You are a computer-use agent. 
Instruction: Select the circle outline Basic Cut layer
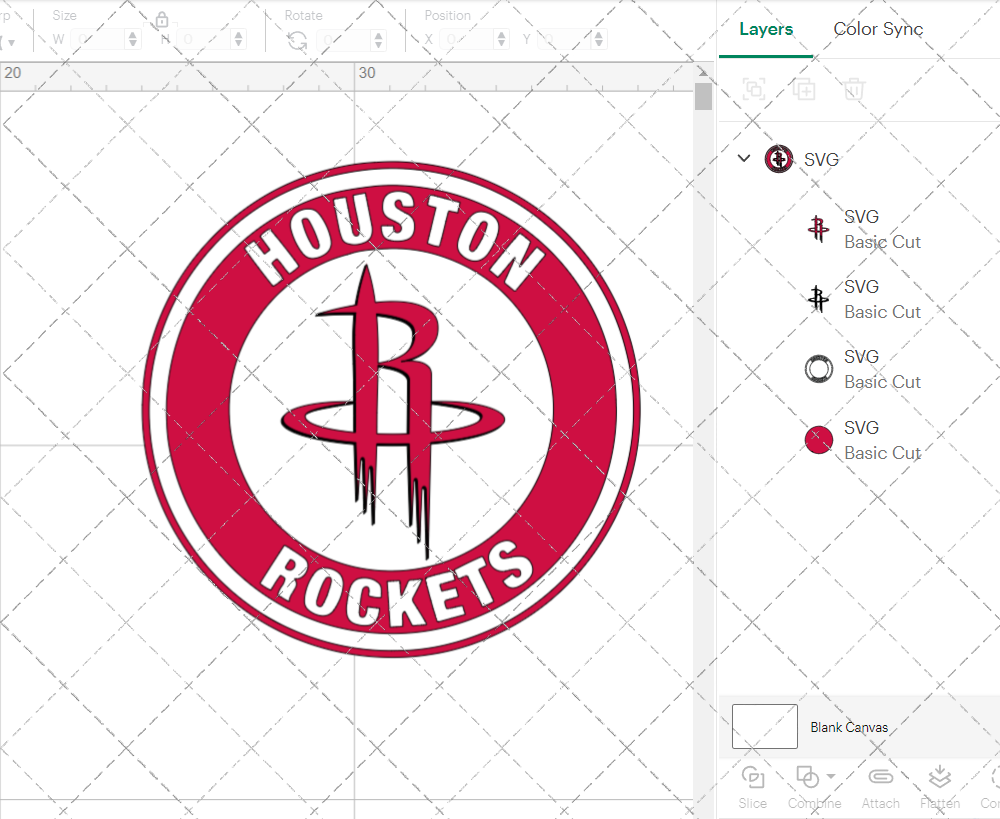point(818,369)
